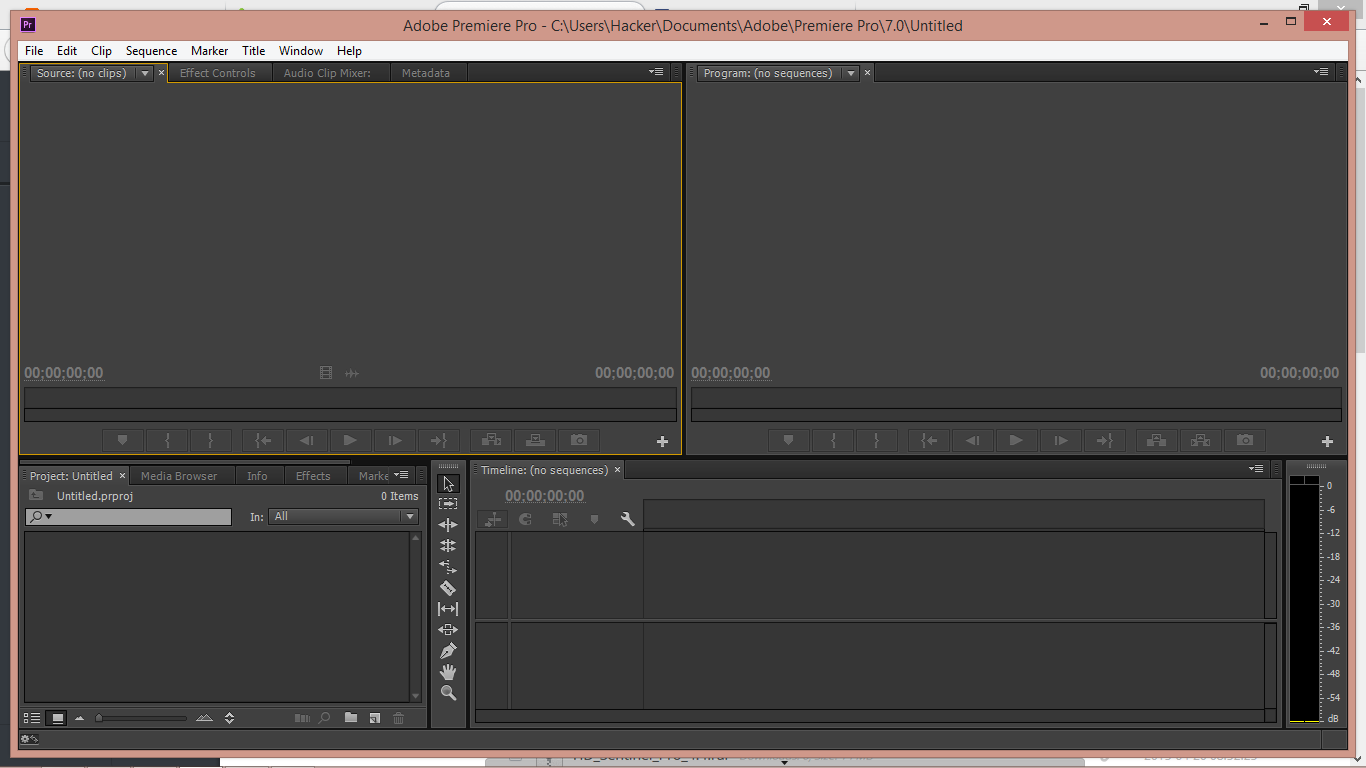Select the Zoom magnifier tool
Image resolution: width=1366 pixels, height=768 pixels.
[448, 693]
